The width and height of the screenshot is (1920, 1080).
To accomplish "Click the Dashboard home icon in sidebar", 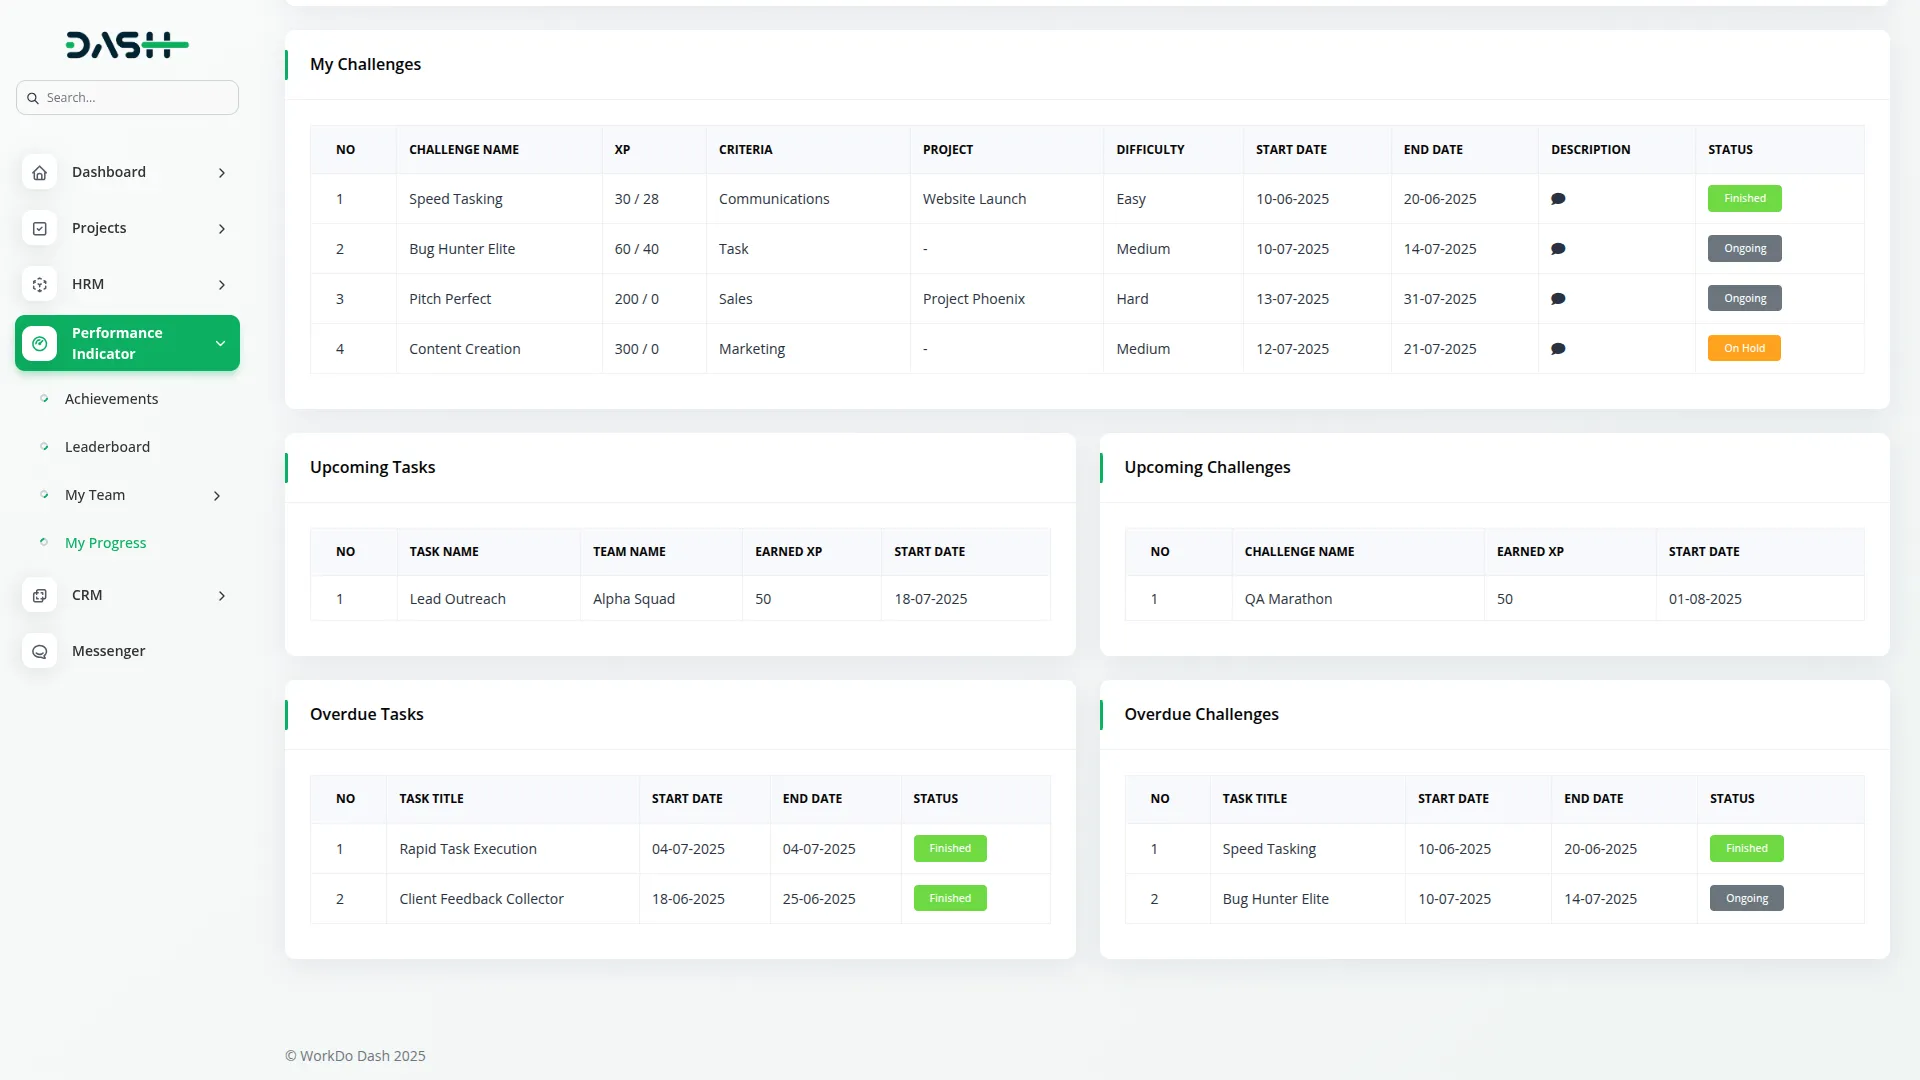I will click(39, 173).
